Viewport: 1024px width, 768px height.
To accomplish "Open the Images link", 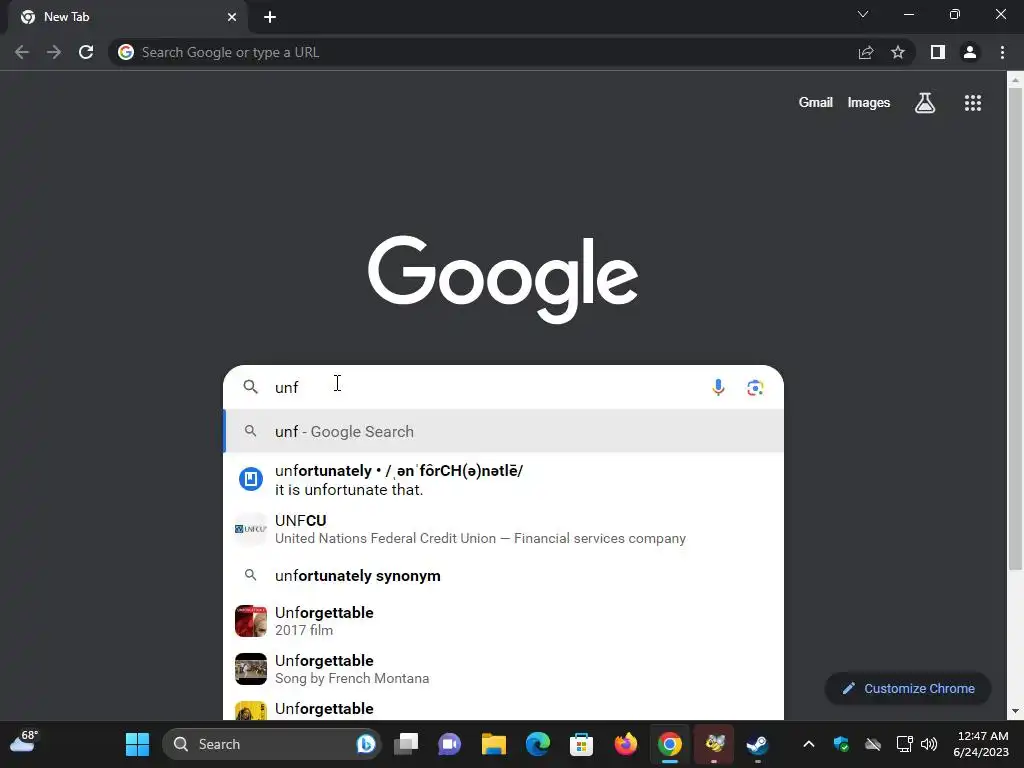I will (869, 103).
